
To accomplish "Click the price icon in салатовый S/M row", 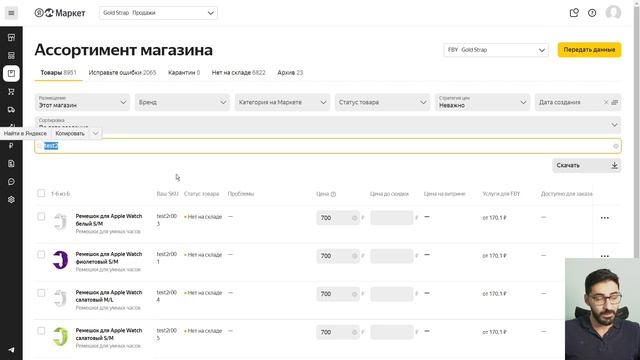I will point(354,332).
